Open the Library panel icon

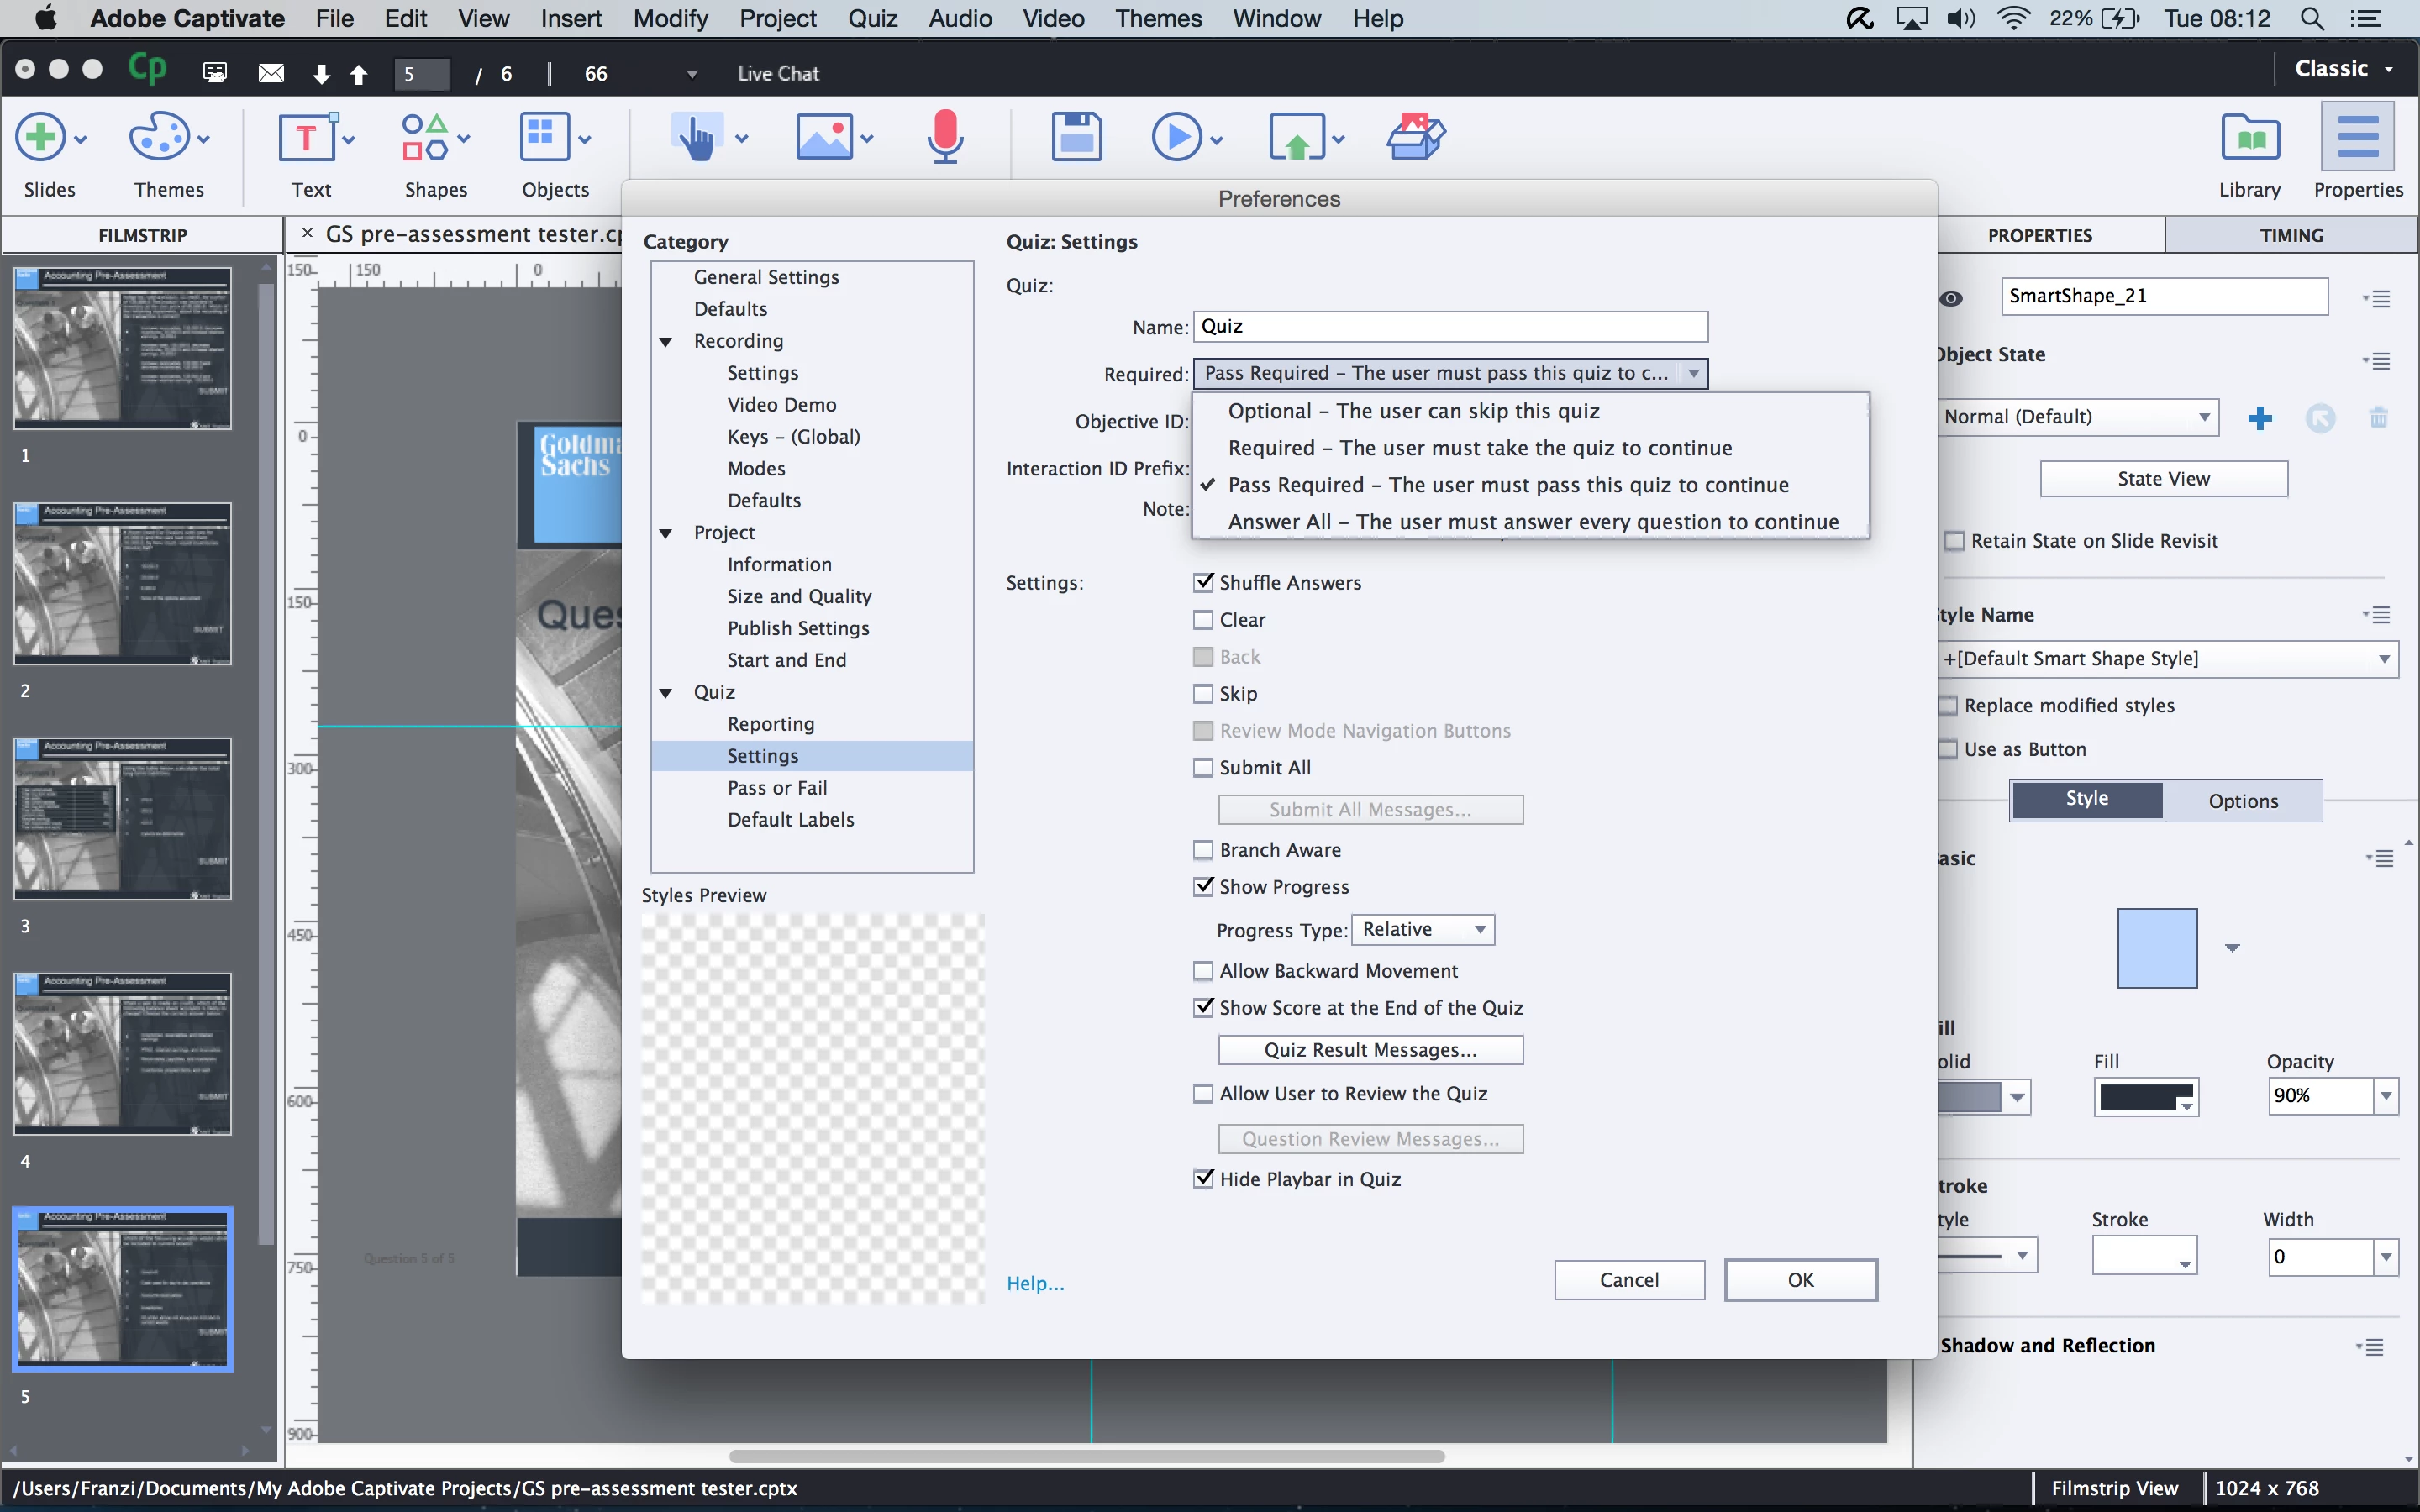point(2249,138)
